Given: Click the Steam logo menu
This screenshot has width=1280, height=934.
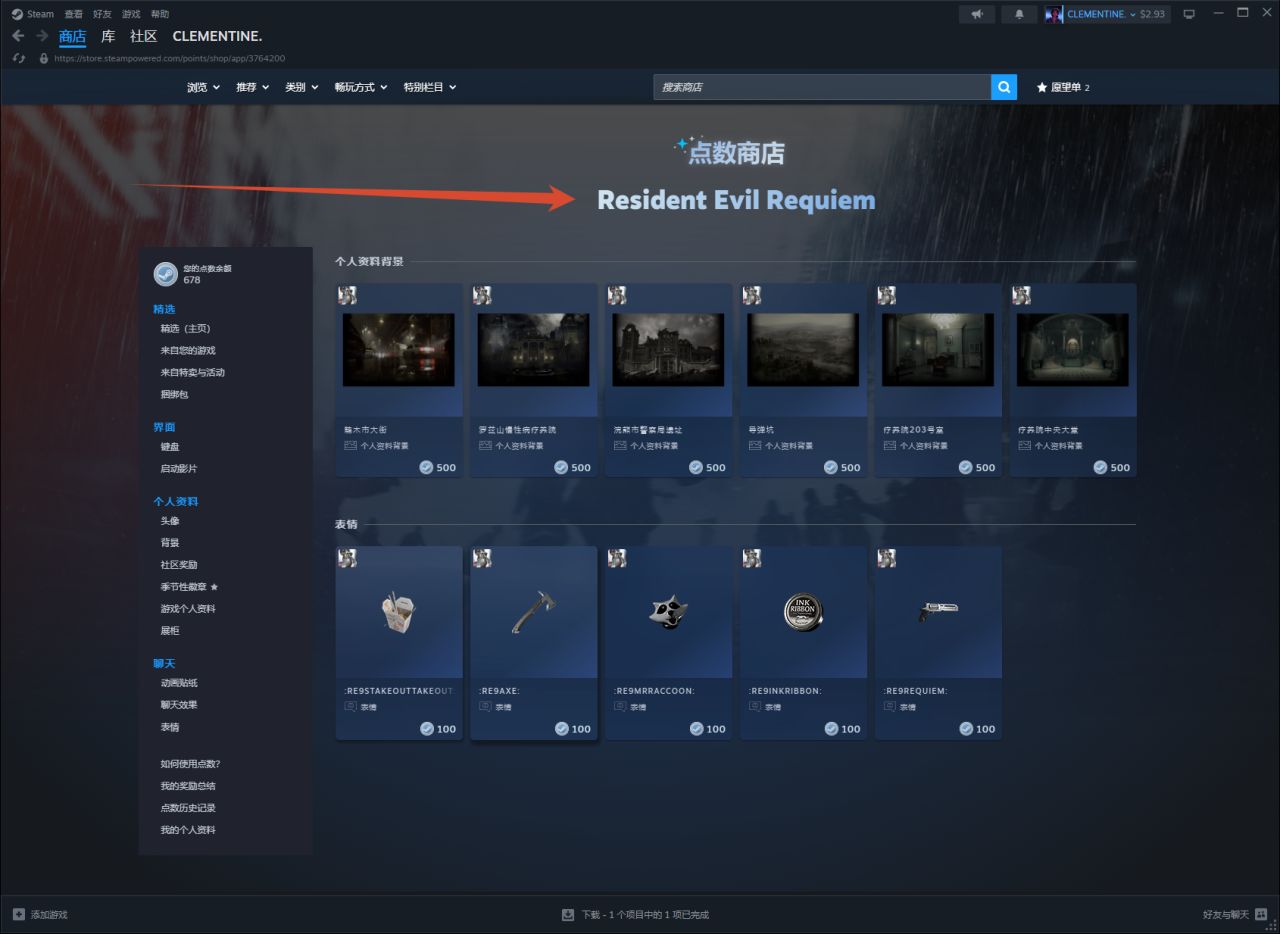Looking at the screenshot, I should click(x=33, y=14).
